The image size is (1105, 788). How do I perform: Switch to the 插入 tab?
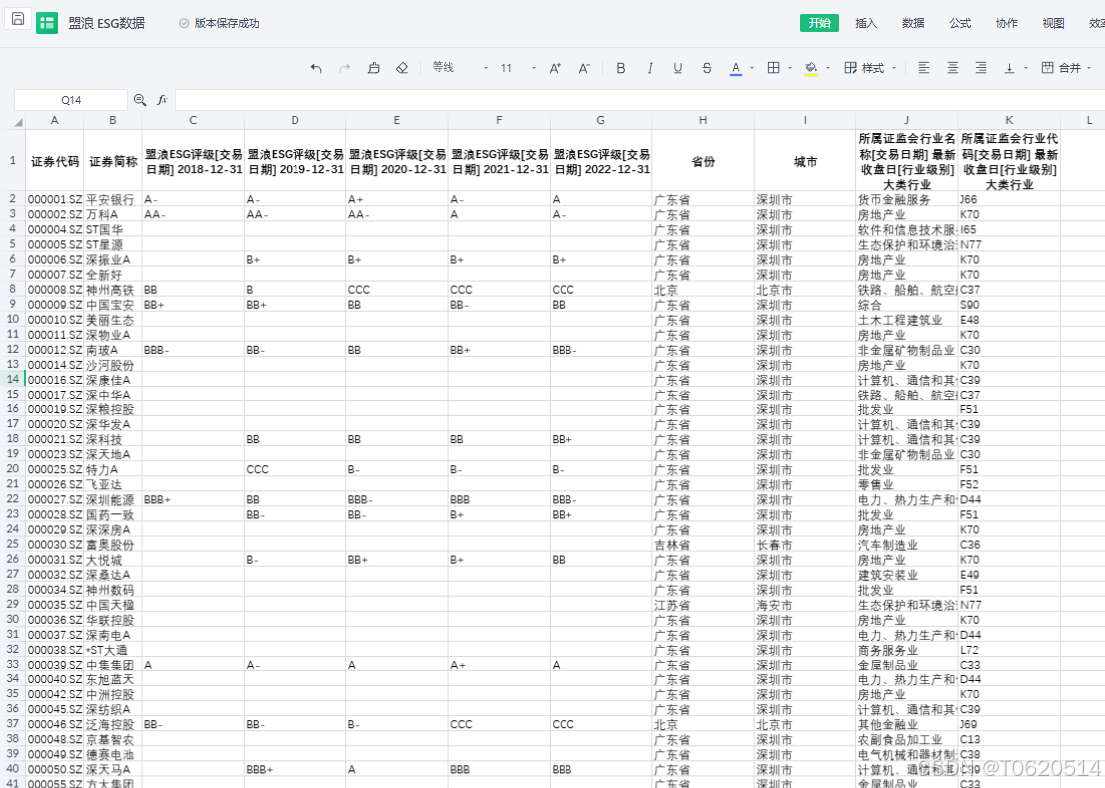(x=866, y=23)
